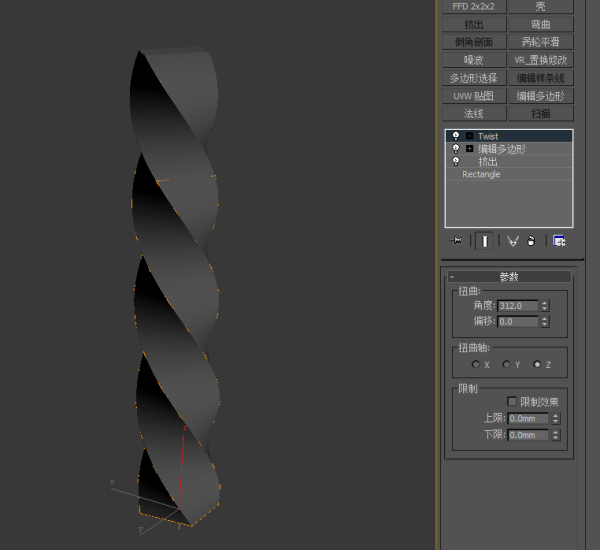Adjust 下限 spinner arrows
Image resolution: width=600 pixels, height=550 pixels.
[x=556, y=435]
